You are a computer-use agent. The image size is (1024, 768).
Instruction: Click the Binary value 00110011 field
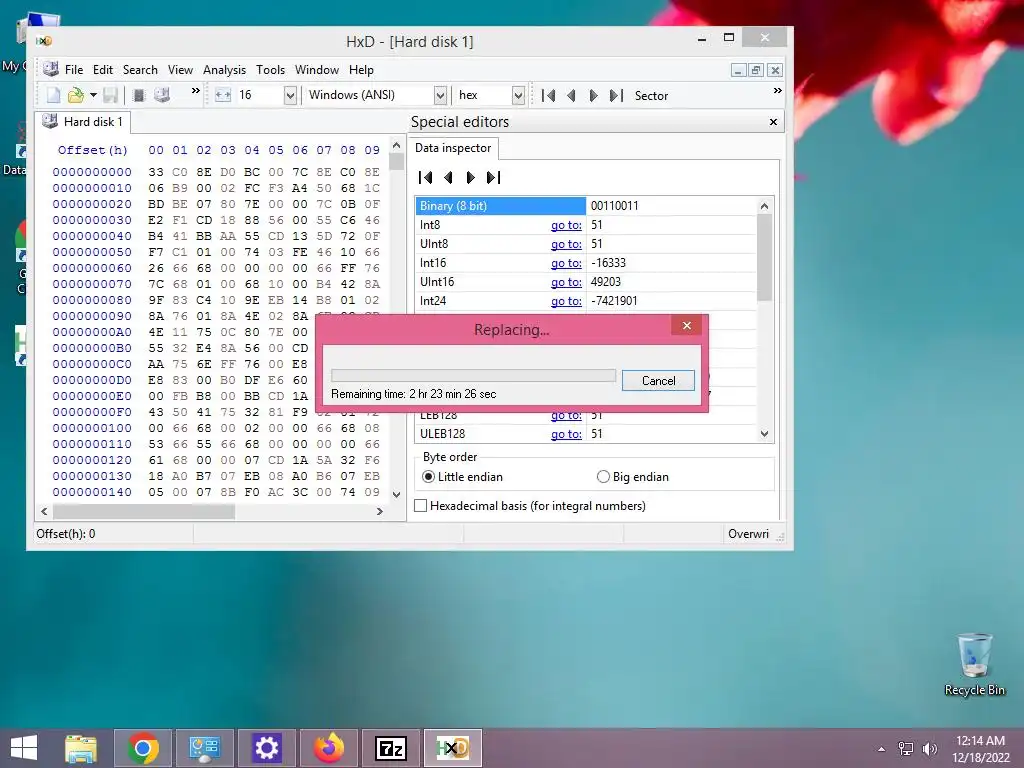(x=671, y=206)
